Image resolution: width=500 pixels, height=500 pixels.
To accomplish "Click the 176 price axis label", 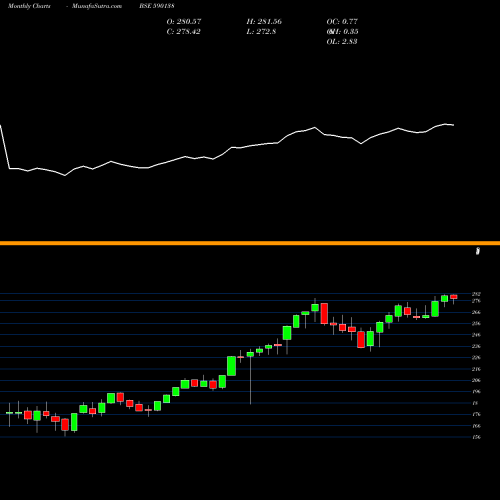I will (x=476, y=414).
